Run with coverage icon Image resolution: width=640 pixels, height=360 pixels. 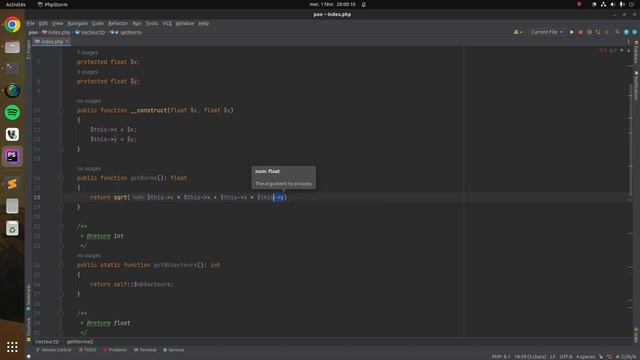click(x=589, y=32)
